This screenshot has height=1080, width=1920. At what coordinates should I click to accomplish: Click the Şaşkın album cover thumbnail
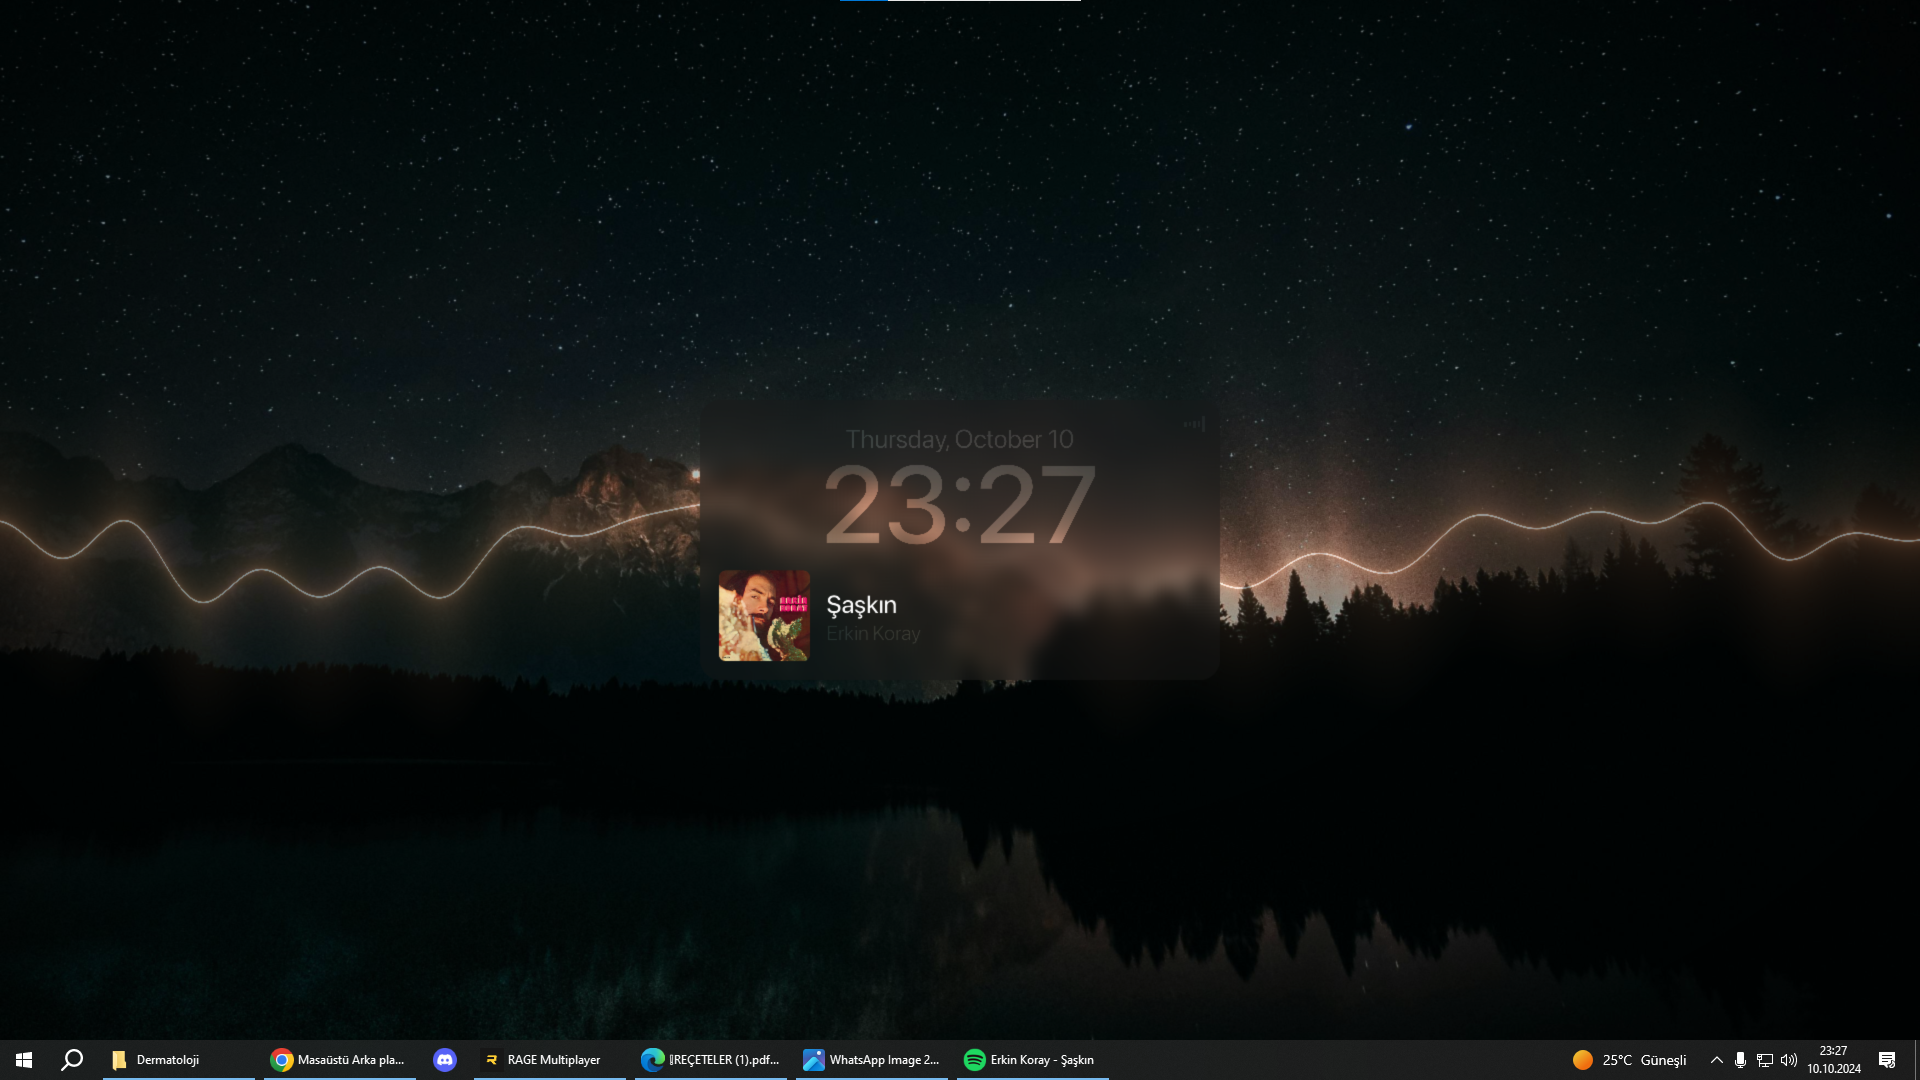click(764, 616)
